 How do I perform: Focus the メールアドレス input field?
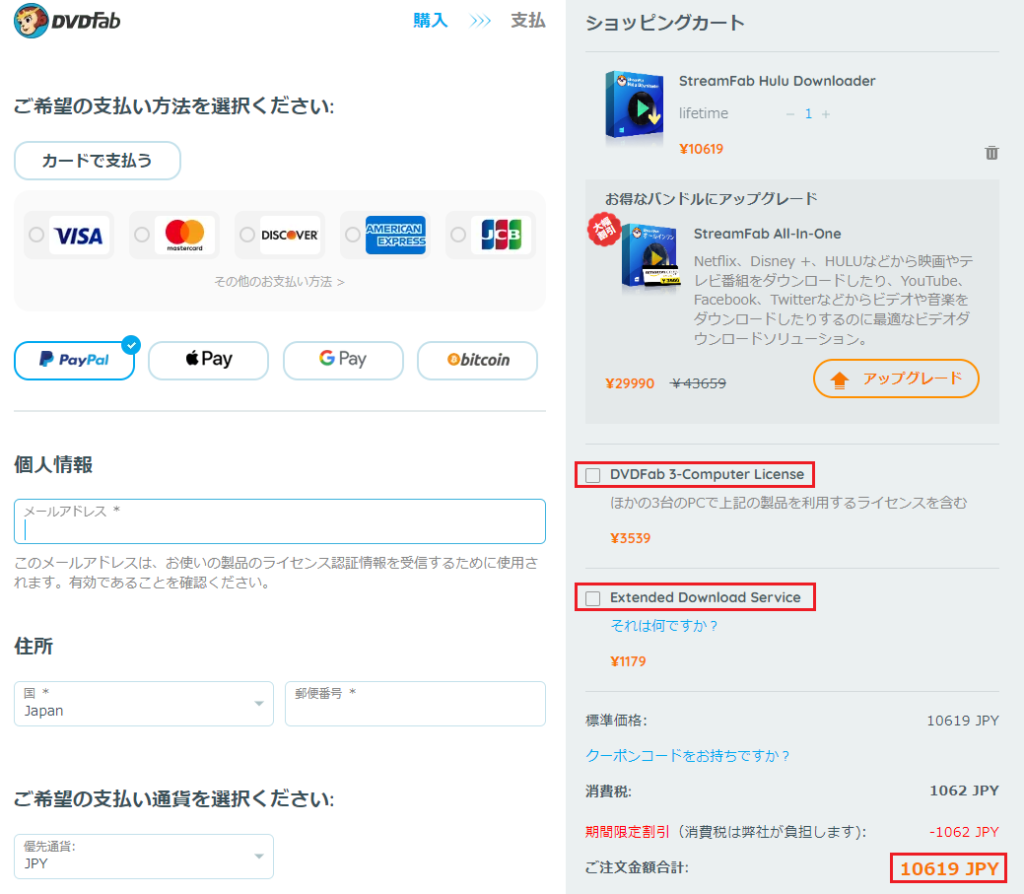[x=280, y=522]
